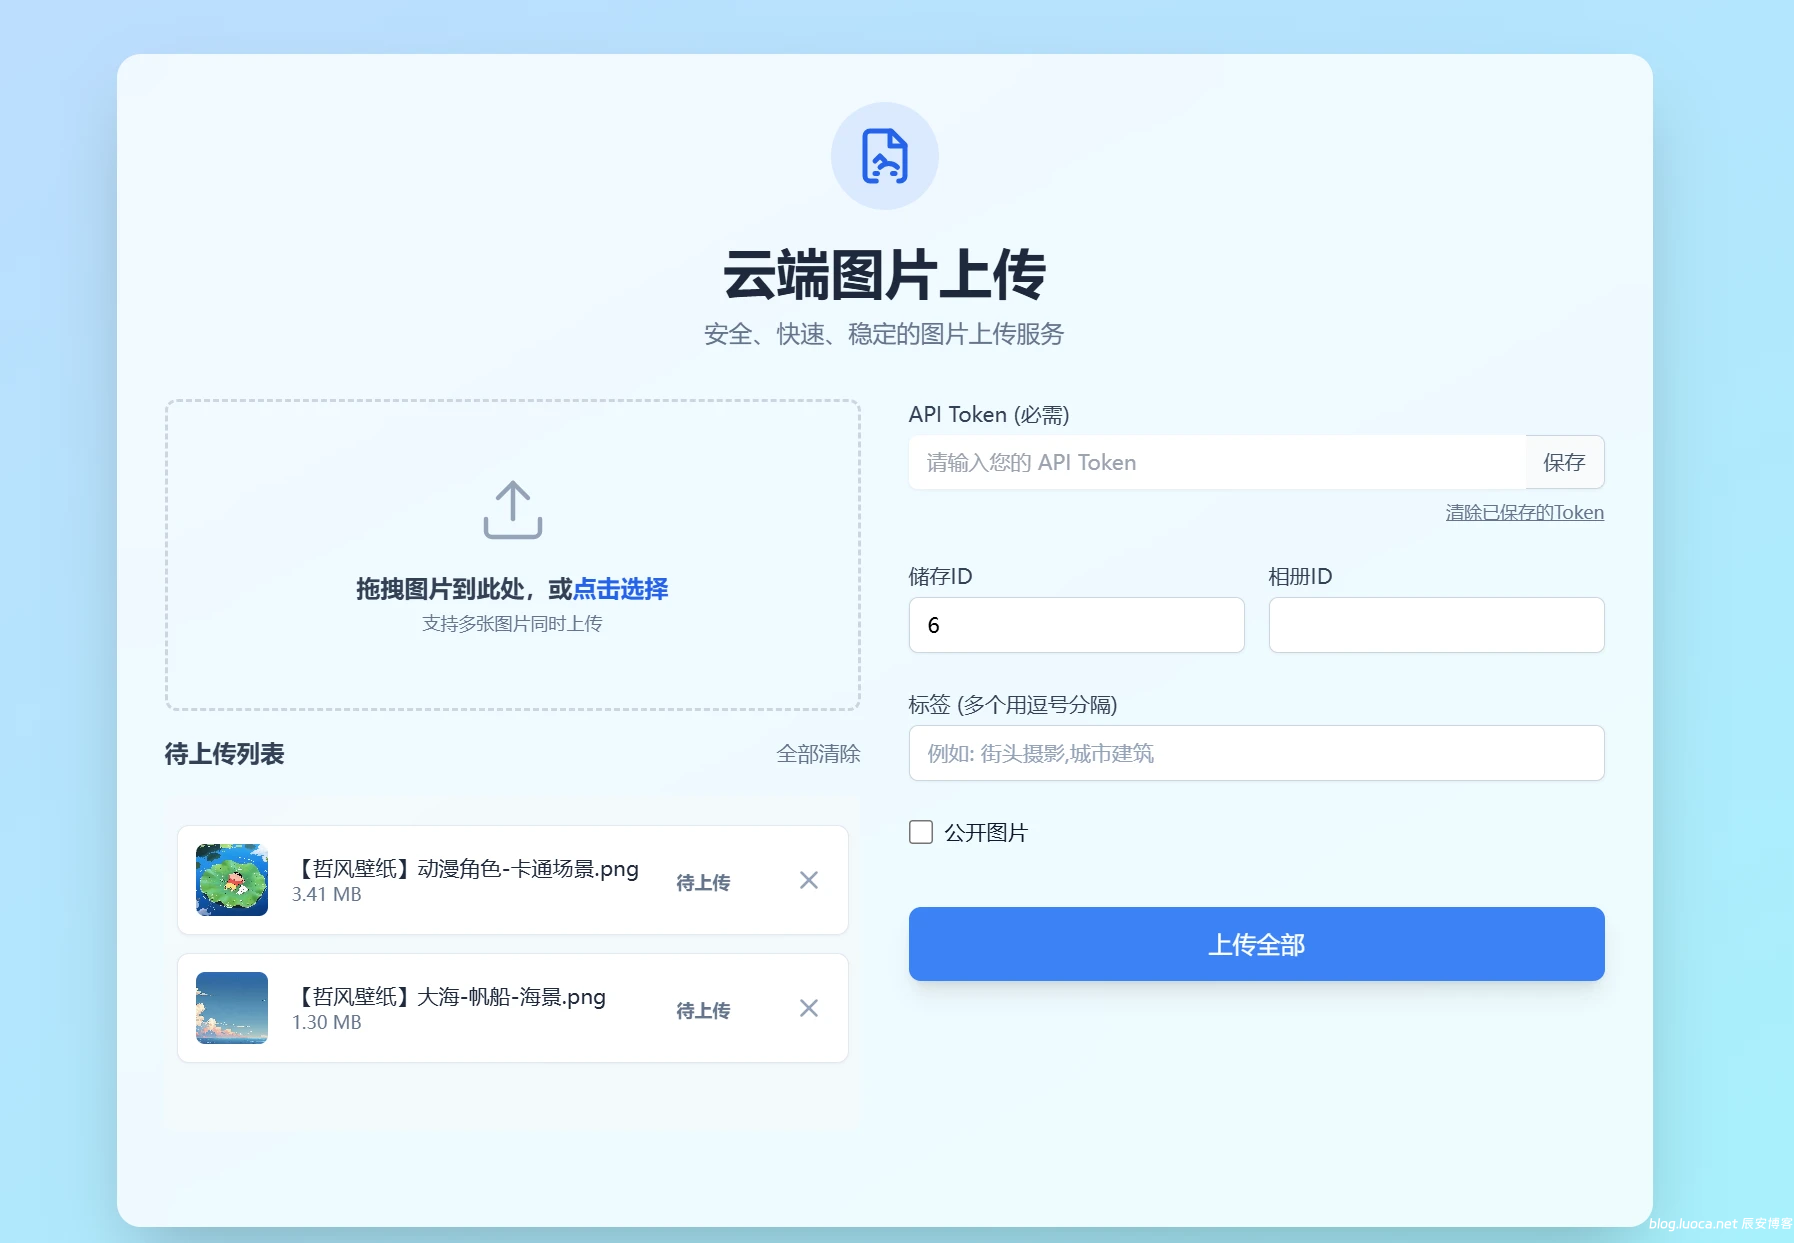Image resolution: width=1794 pixels, height=1243 pixels.
Task: Remove the 动漫角色-卡通场景.png file from list
Action: coord(808,880)
